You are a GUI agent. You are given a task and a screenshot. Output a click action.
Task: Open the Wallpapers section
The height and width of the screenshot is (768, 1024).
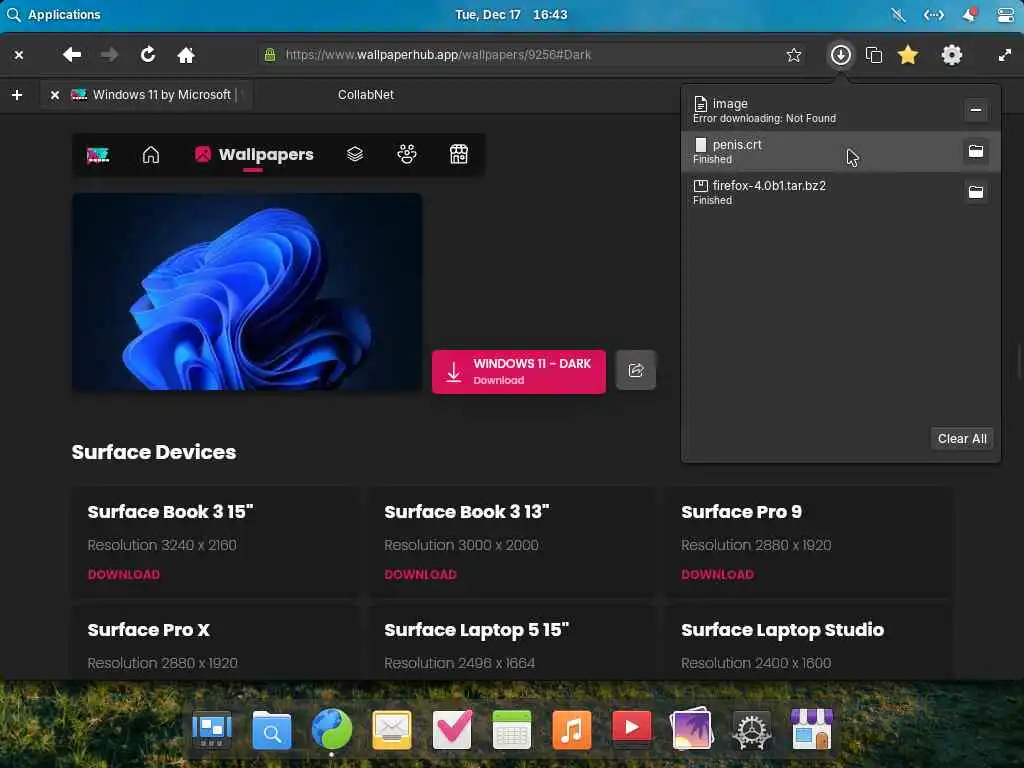click(x=254, y=155)
